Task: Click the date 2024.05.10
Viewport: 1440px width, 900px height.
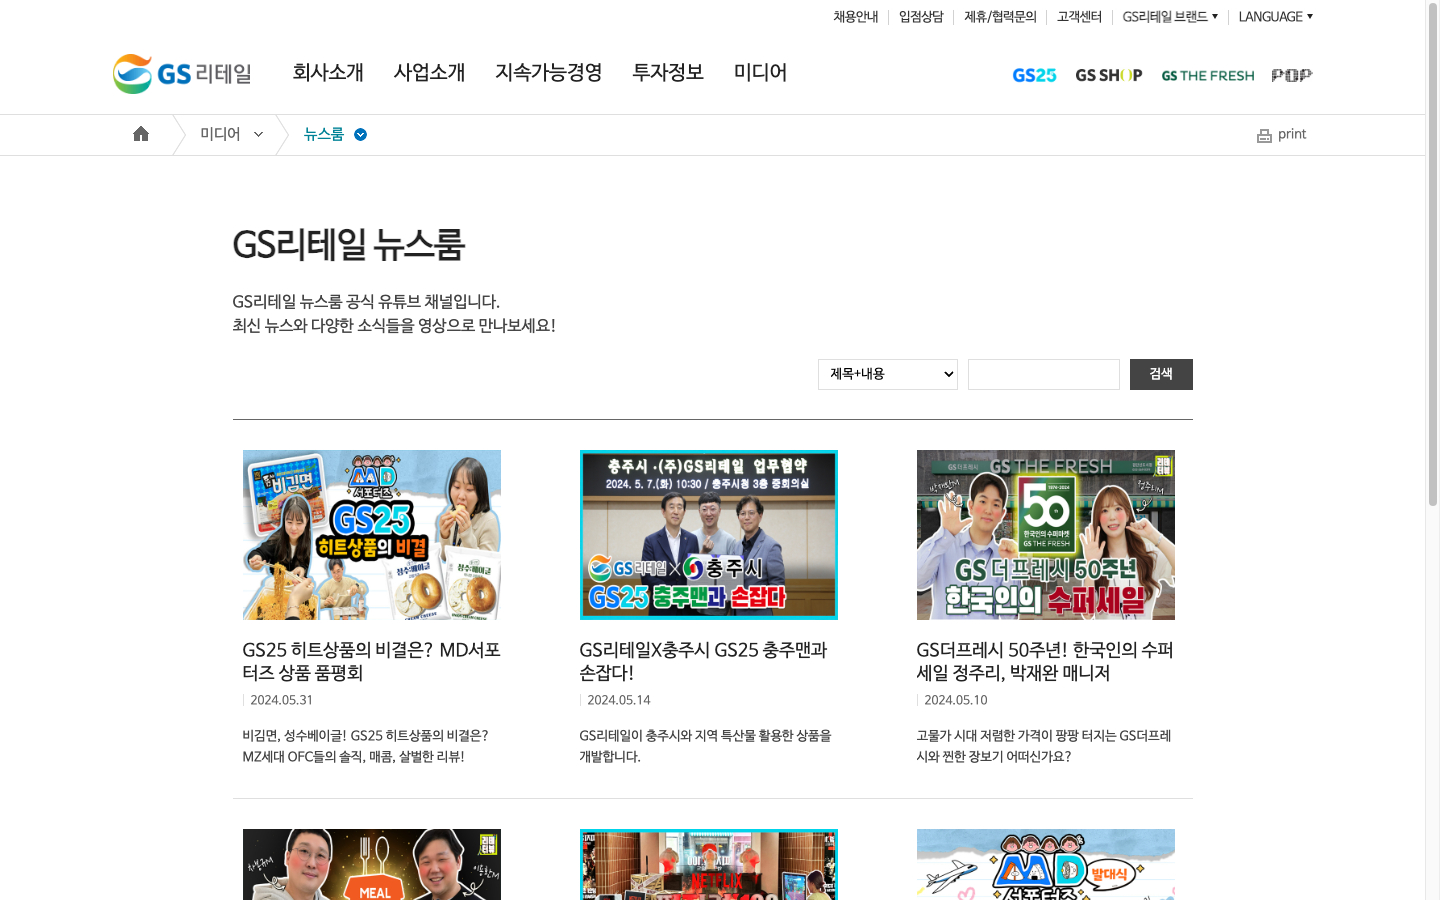Action: [x=956, y=700]
